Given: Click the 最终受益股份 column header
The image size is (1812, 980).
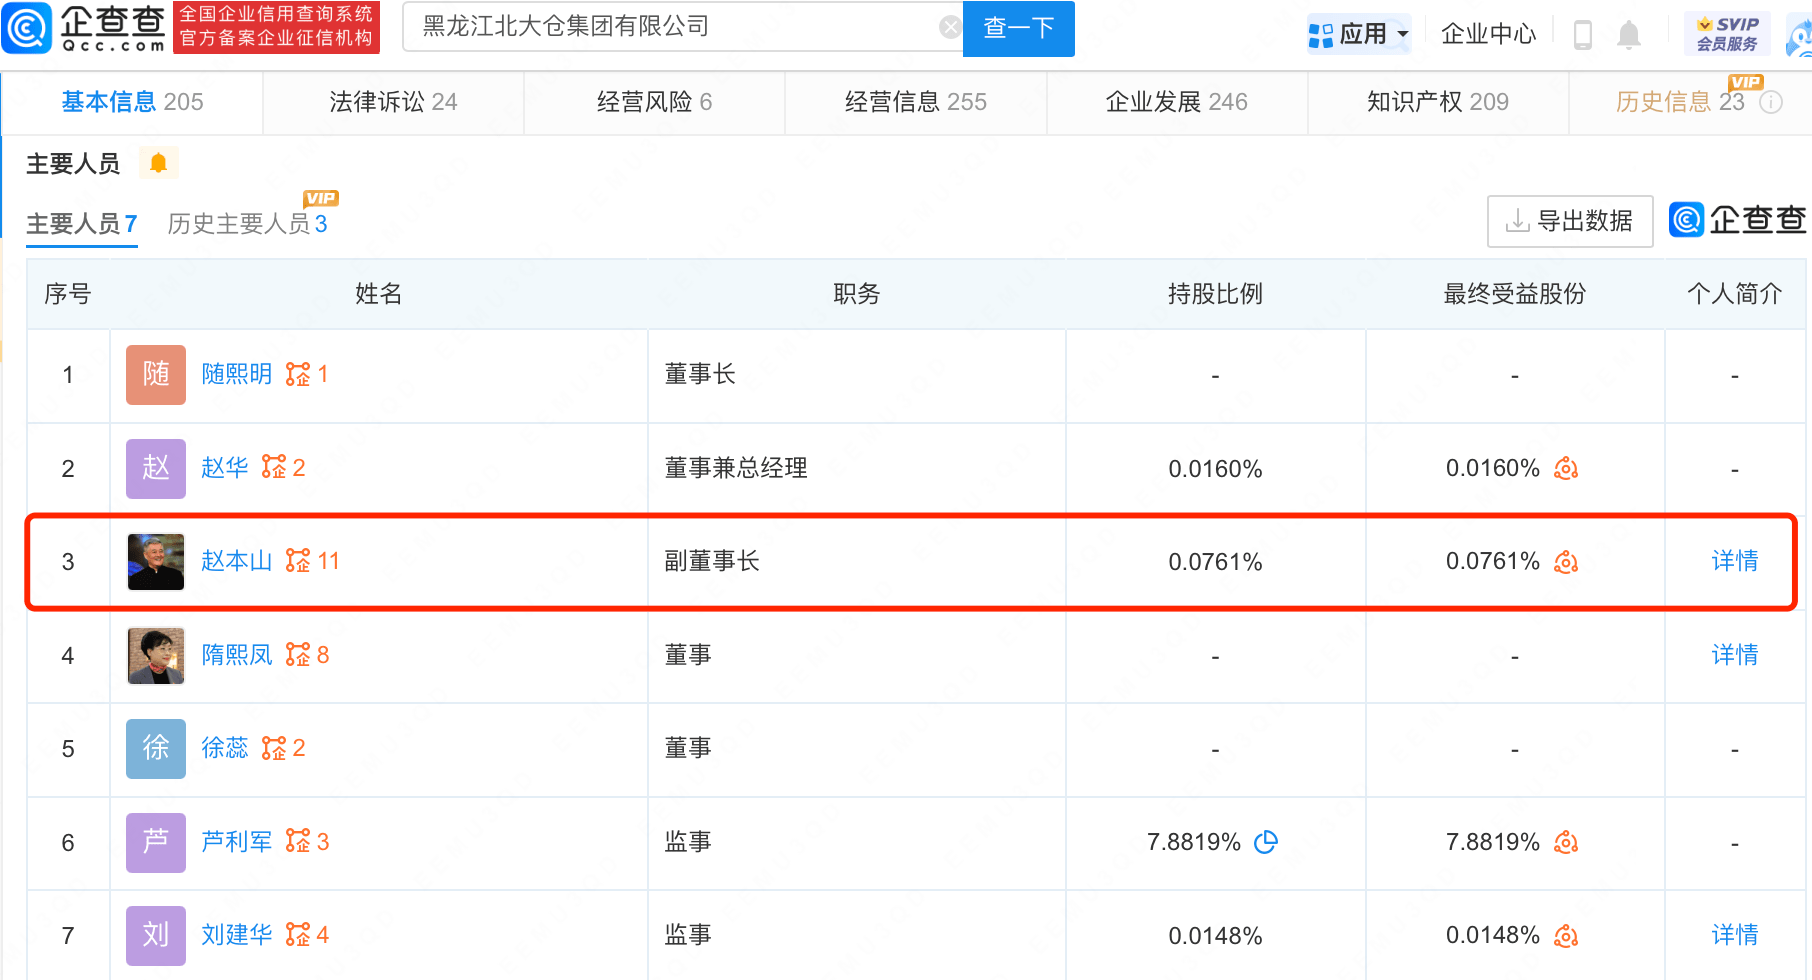Looking at the screenshot, I should pos(1514,294).
